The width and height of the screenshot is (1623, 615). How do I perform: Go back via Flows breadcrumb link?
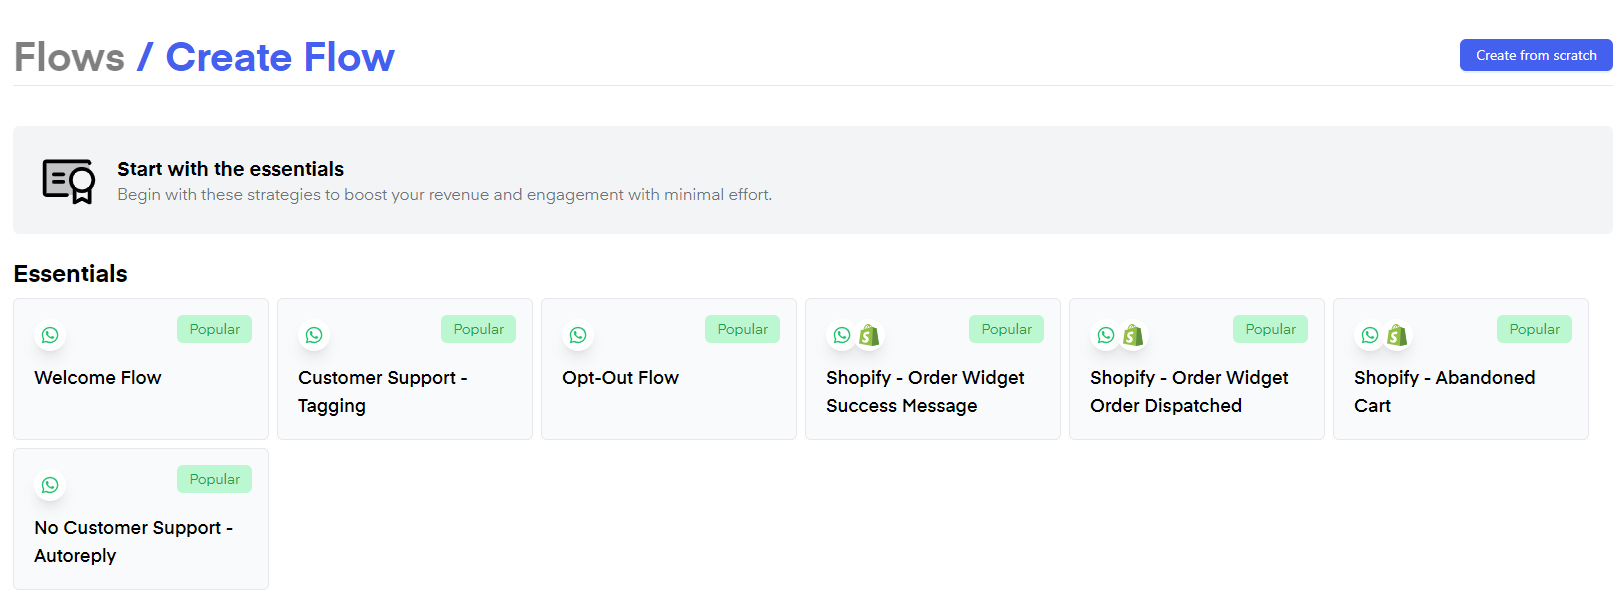69,57
